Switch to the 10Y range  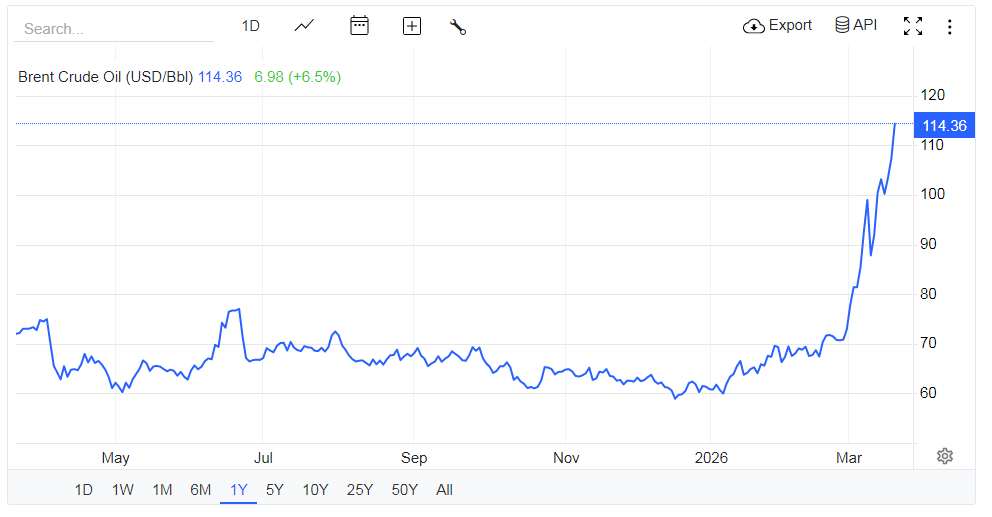coord(315,490)
